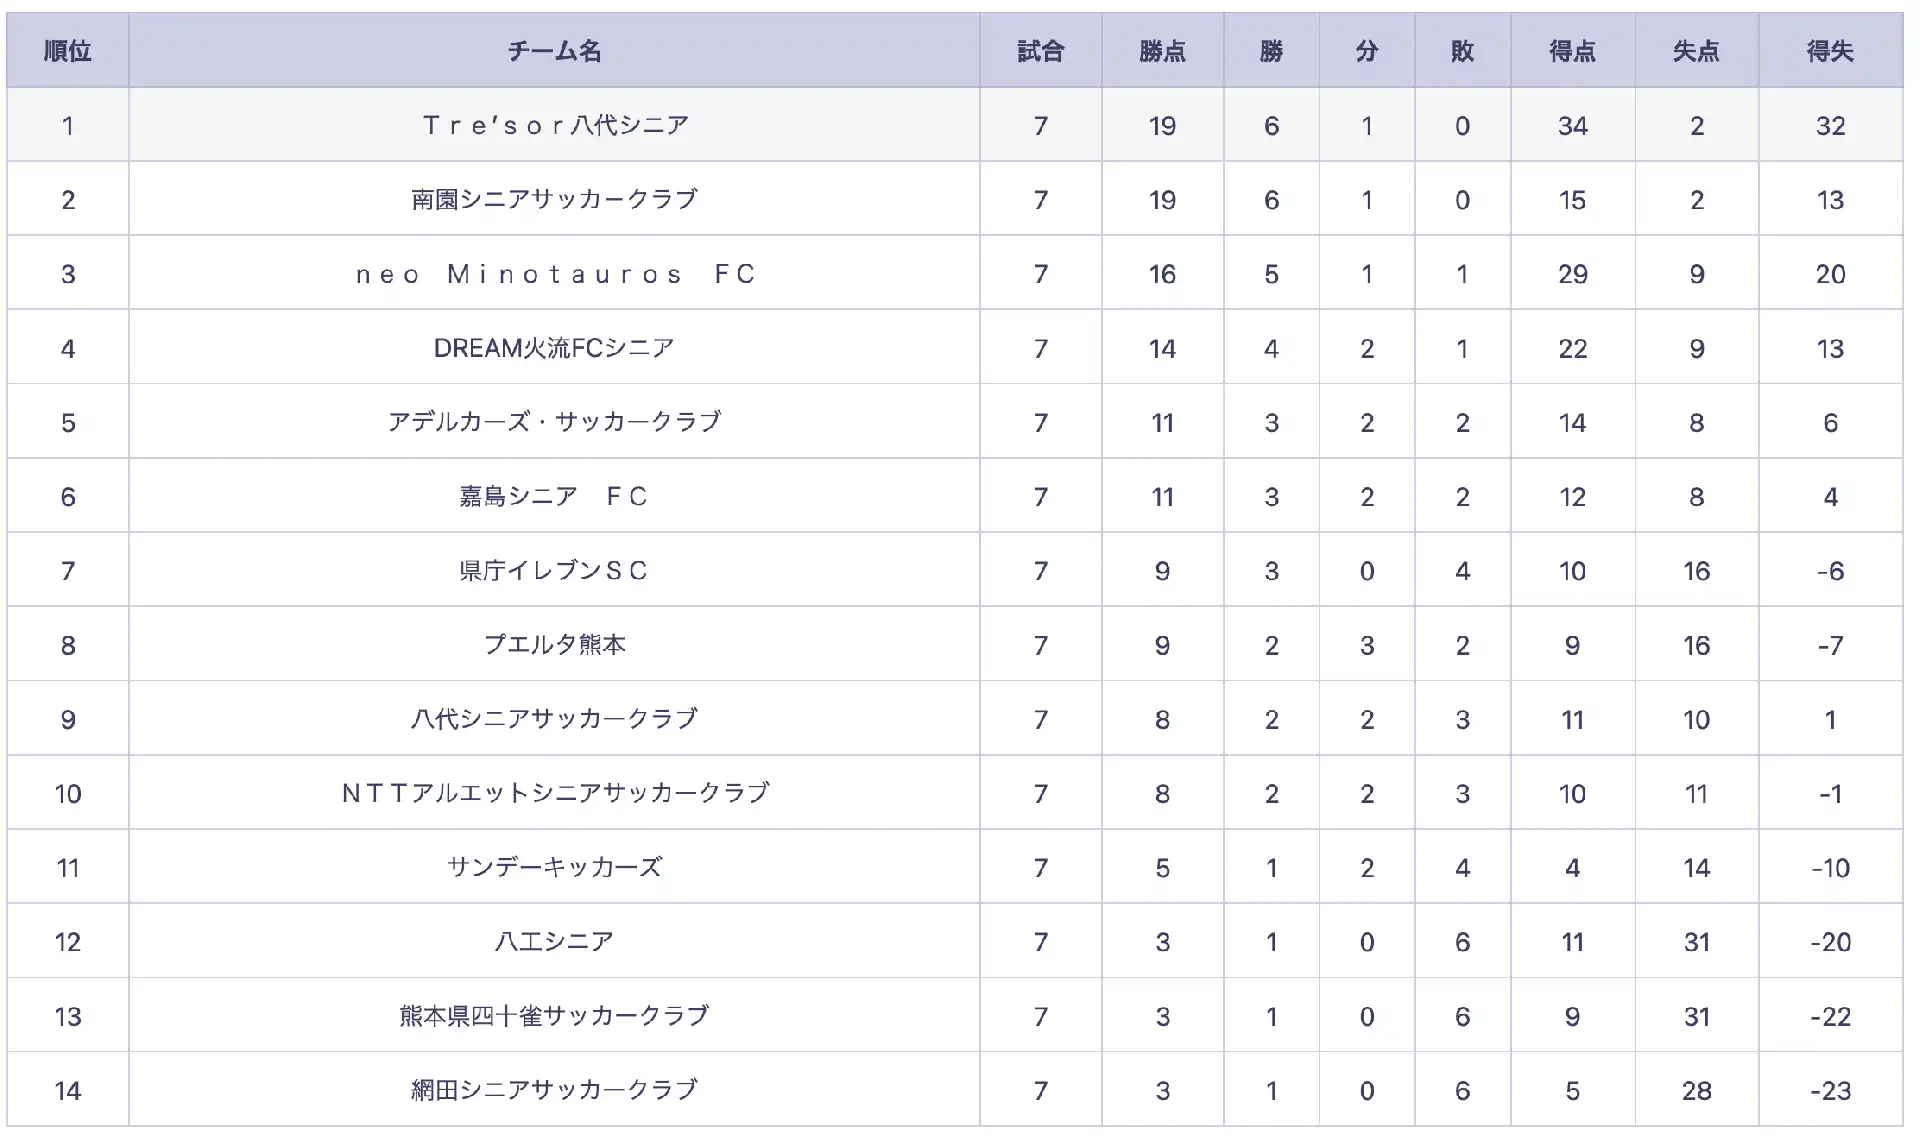Select 嘉島シニア FC team name

[x=554, y=496]
